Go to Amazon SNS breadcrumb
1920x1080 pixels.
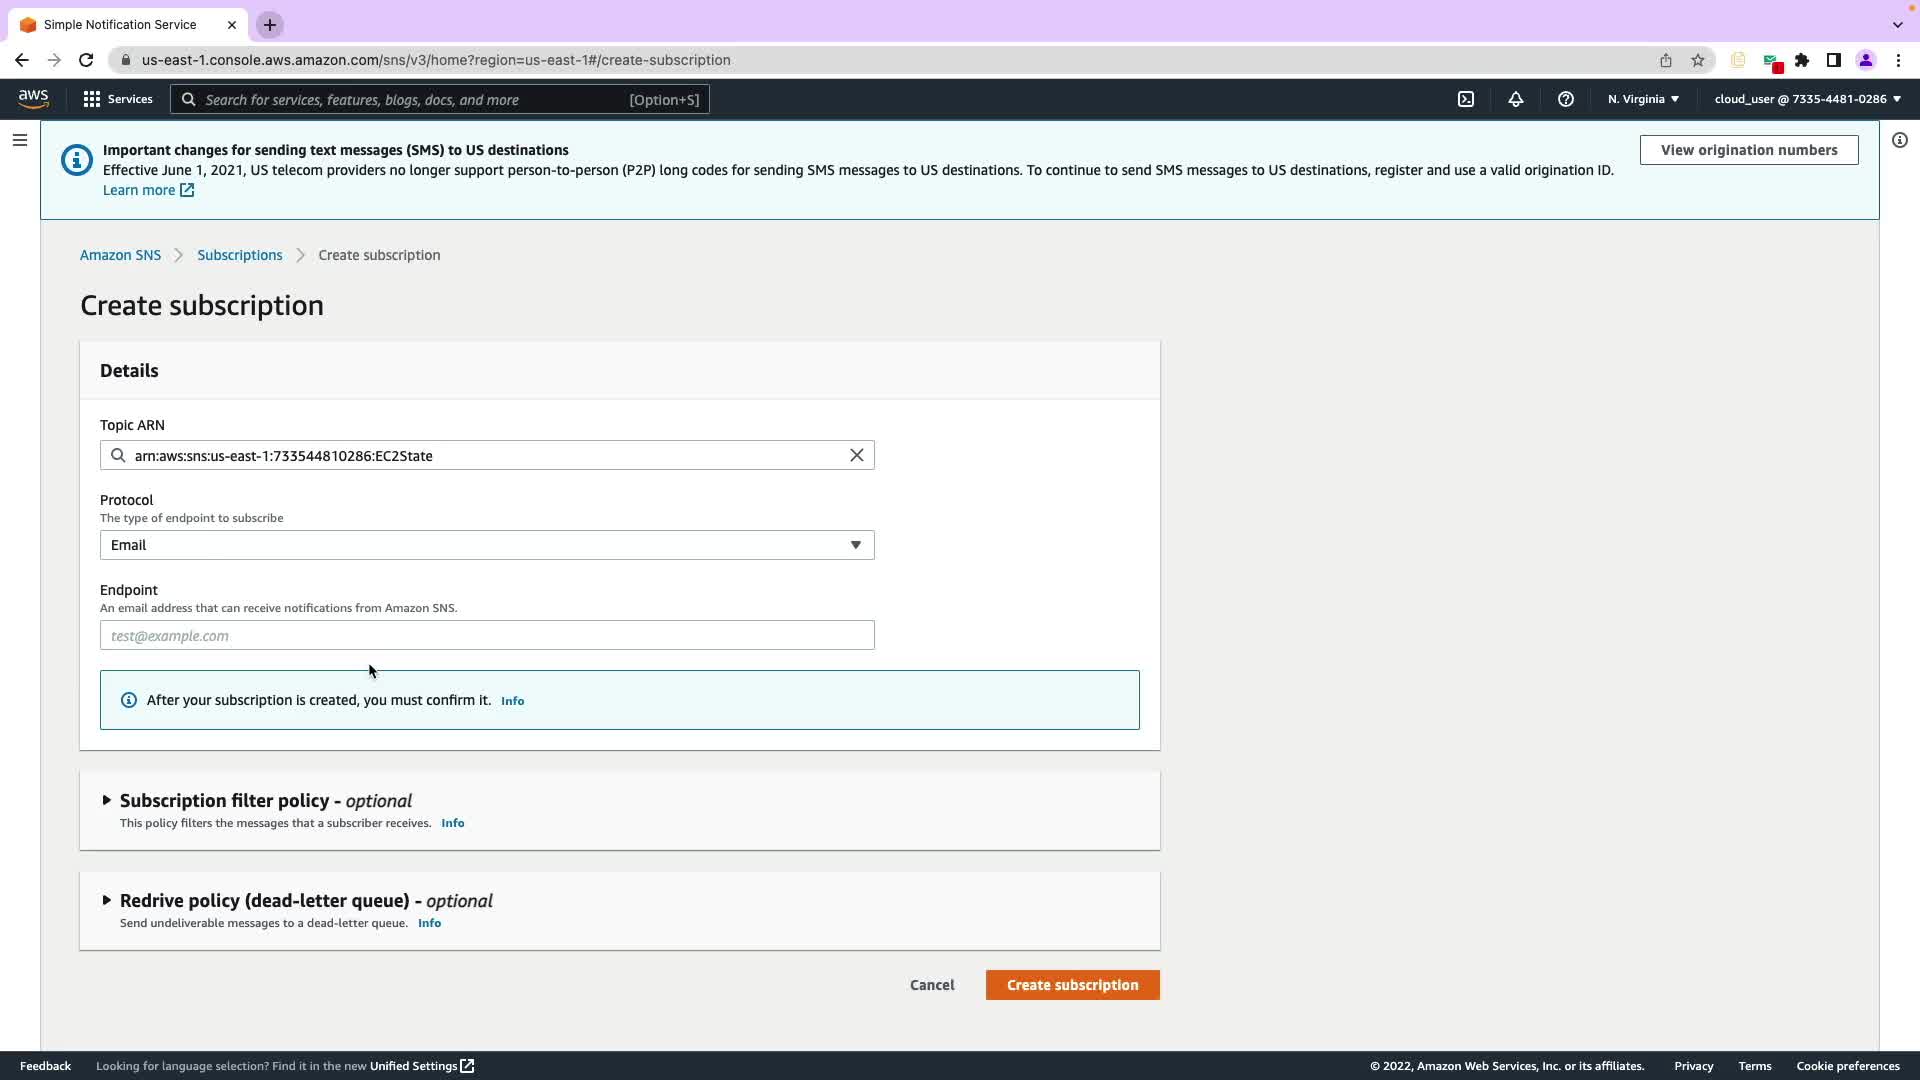(x=120, y=255)
